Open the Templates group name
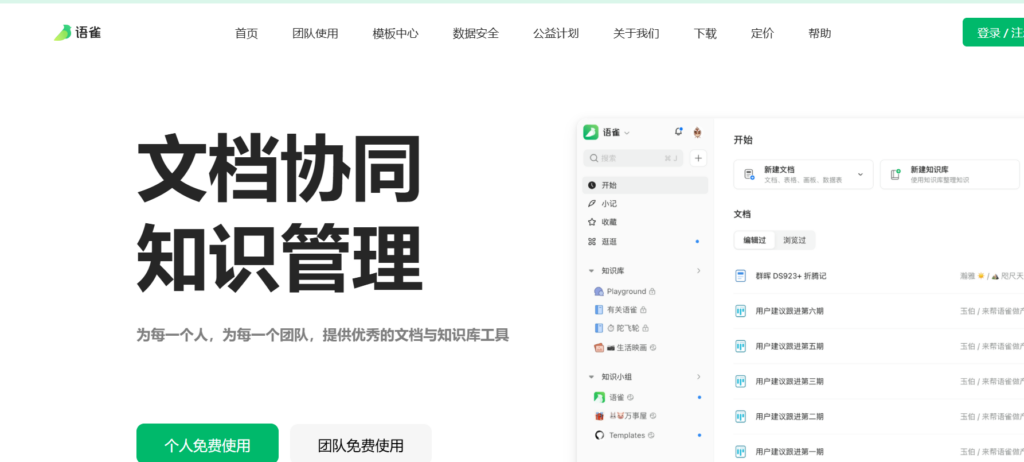Viewport: 1024px width, 462px height. (x=627, y=435)
